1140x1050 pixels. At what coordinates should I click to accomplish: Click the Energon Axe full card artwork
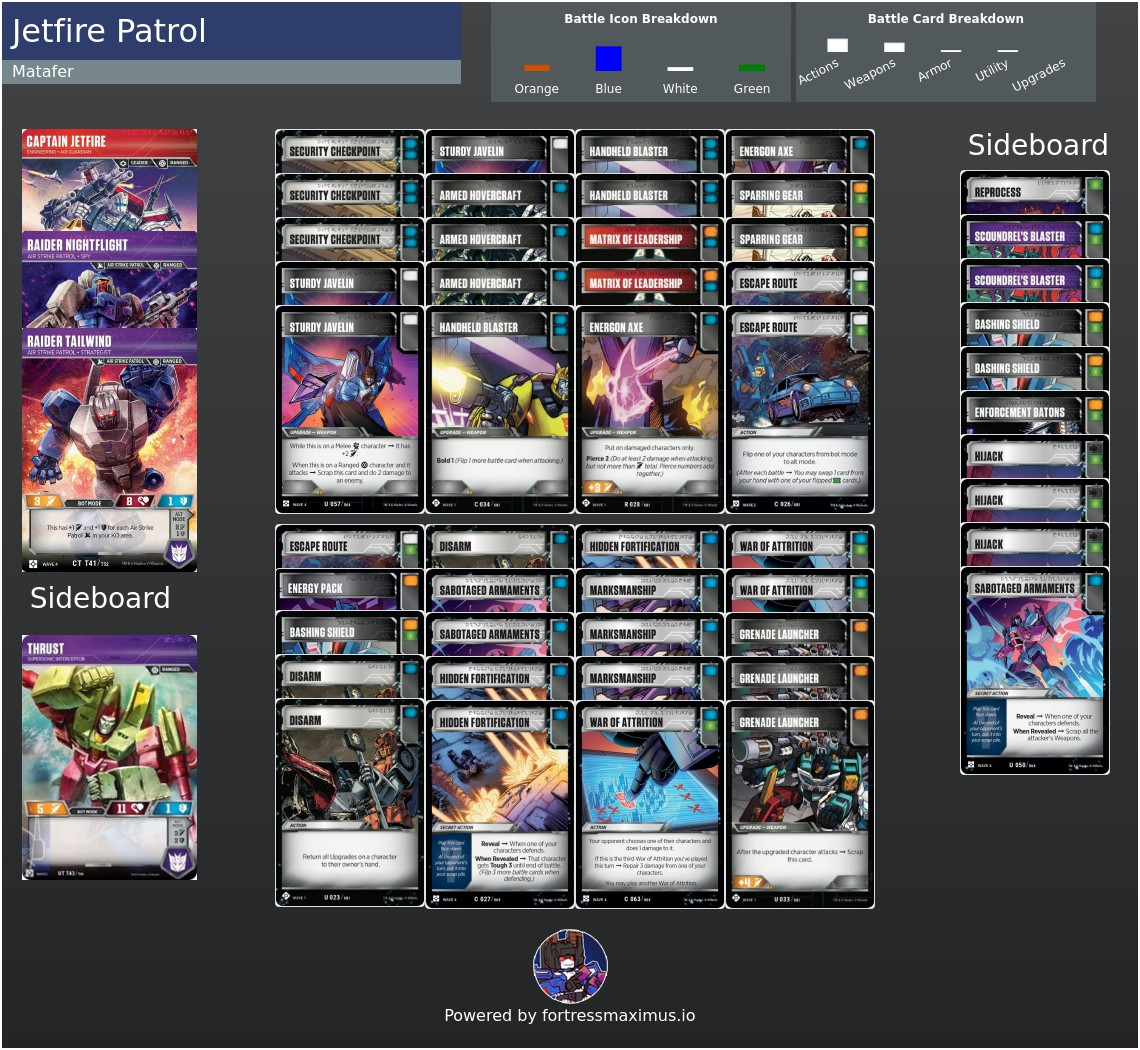tap(650, 383)
